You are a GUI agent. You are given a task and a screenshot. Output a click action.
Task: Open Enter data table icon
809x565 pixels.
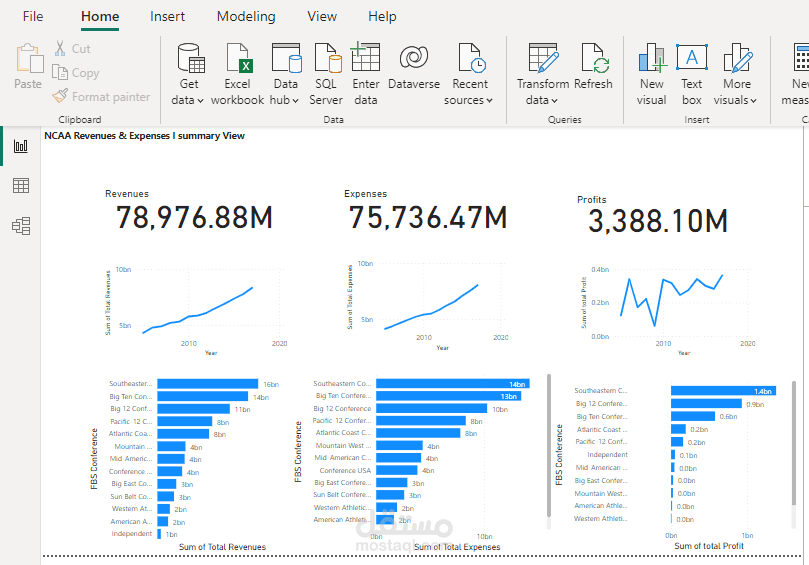pos(365,57)
